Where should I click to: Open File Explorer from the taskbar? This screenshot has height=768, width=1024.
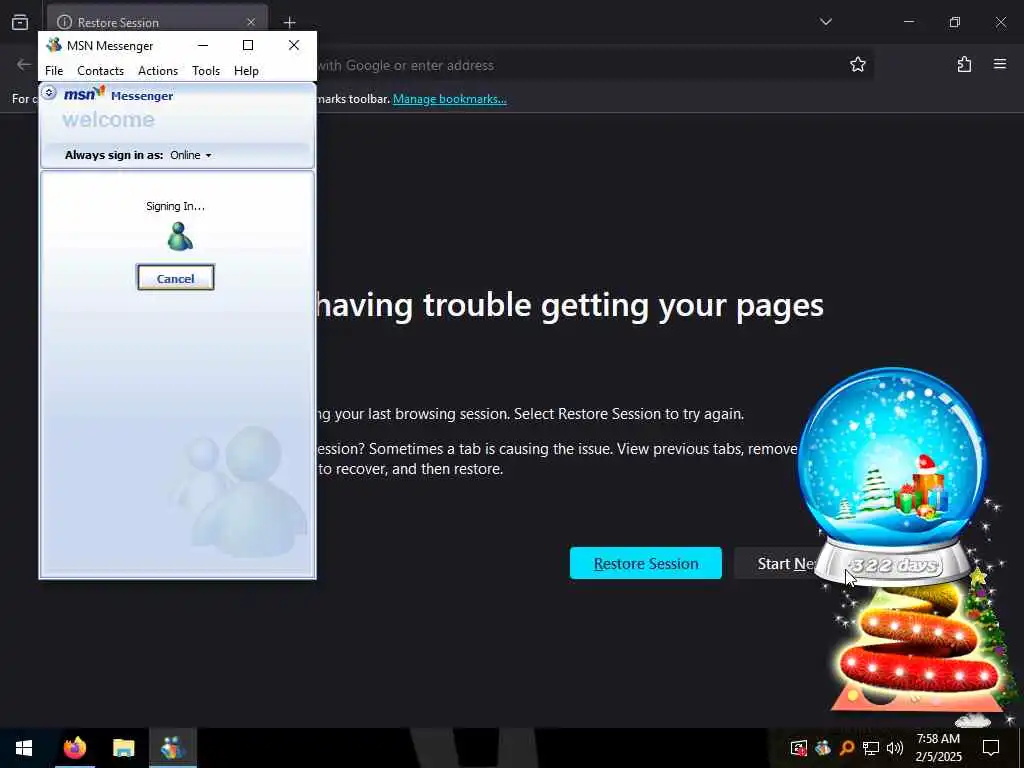[123, 748]
